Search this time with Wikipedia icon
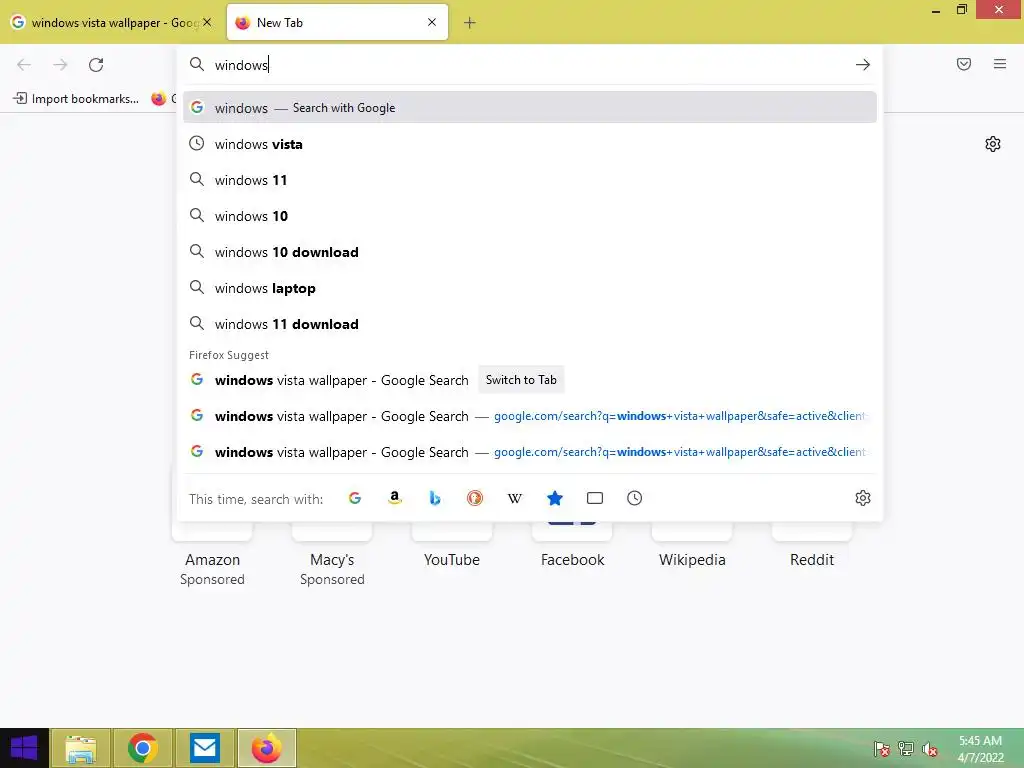 tap(515, 498)
